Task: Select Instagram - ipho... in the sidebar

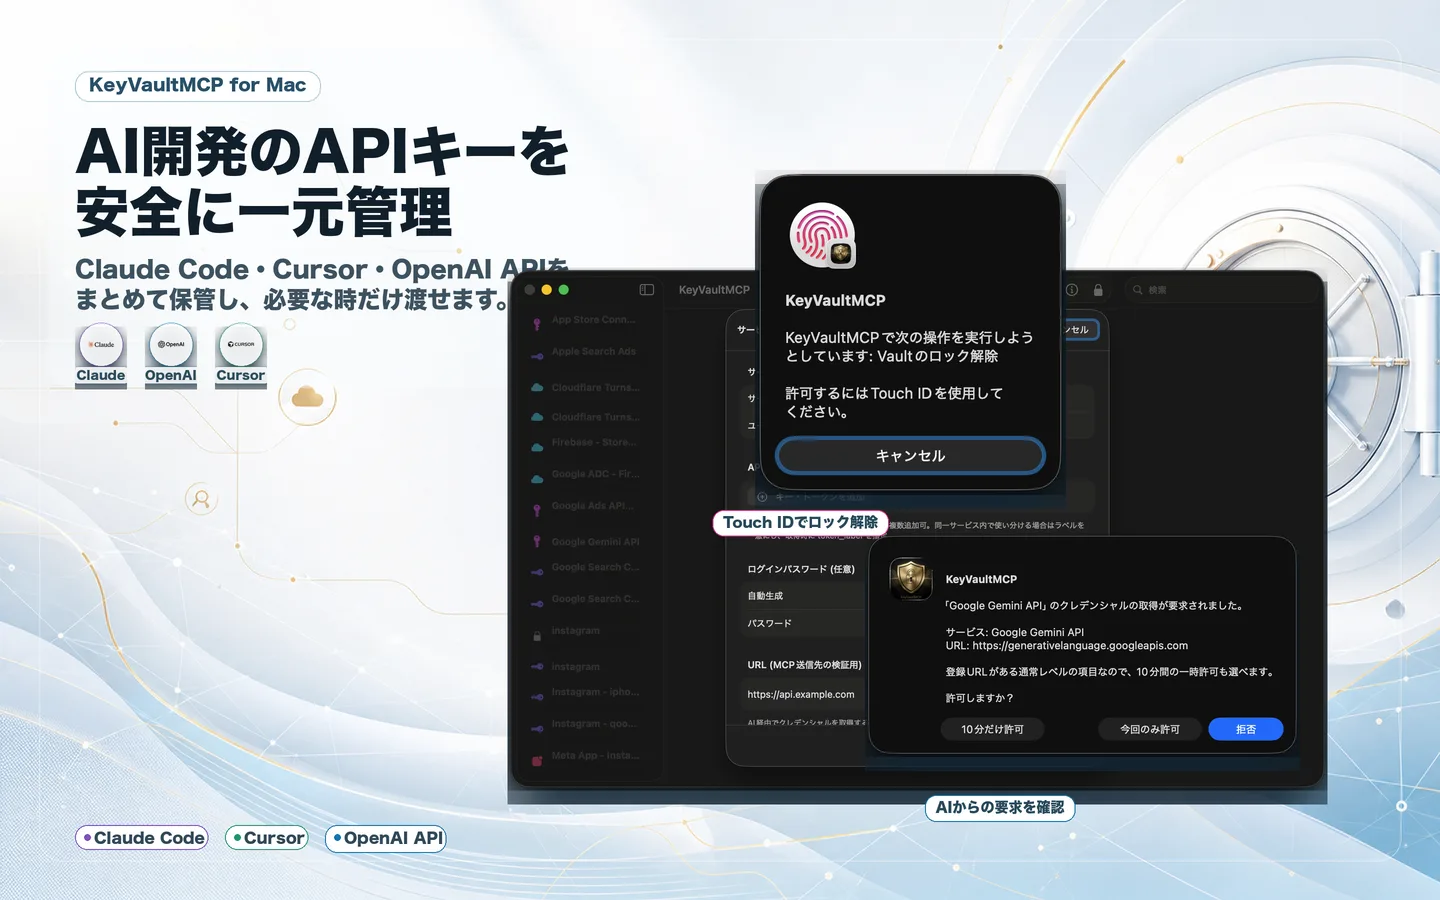Action: [x=594, y=692]
